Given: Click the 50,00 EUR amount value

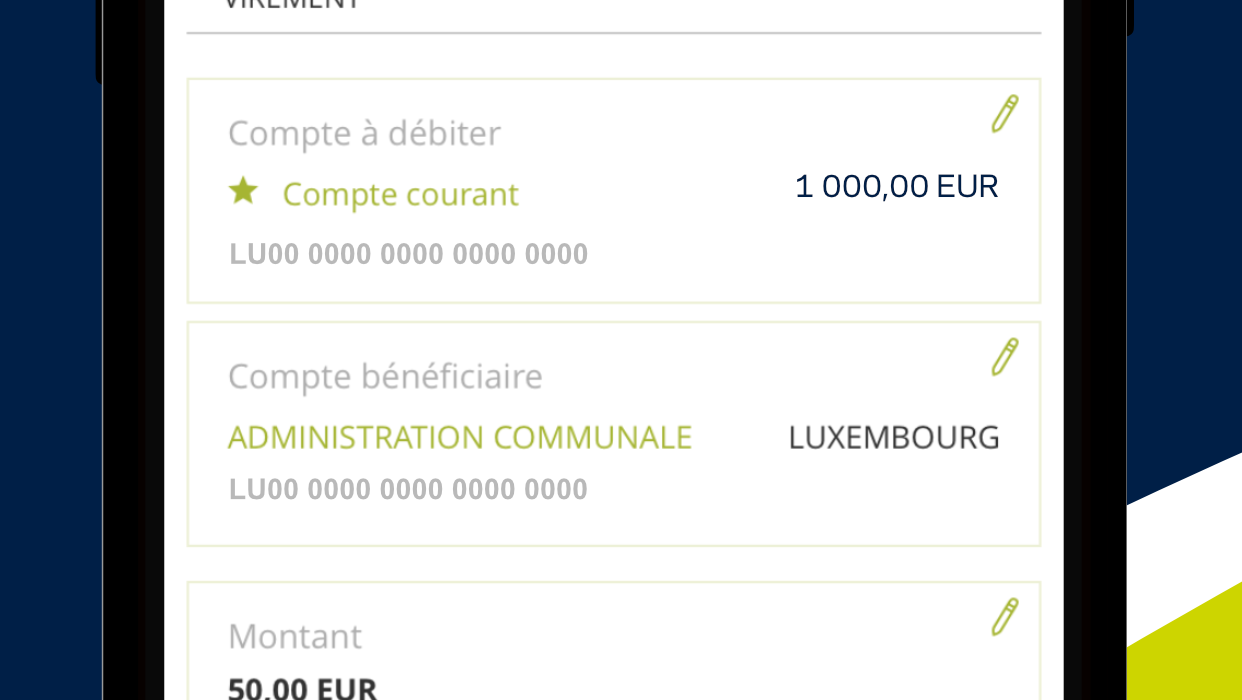Looking at the screenshot, I should pos(302,688).
